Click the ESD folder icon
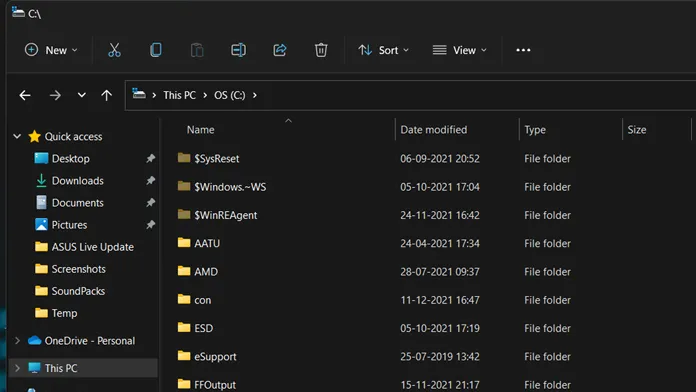 (x=184, y=327)
